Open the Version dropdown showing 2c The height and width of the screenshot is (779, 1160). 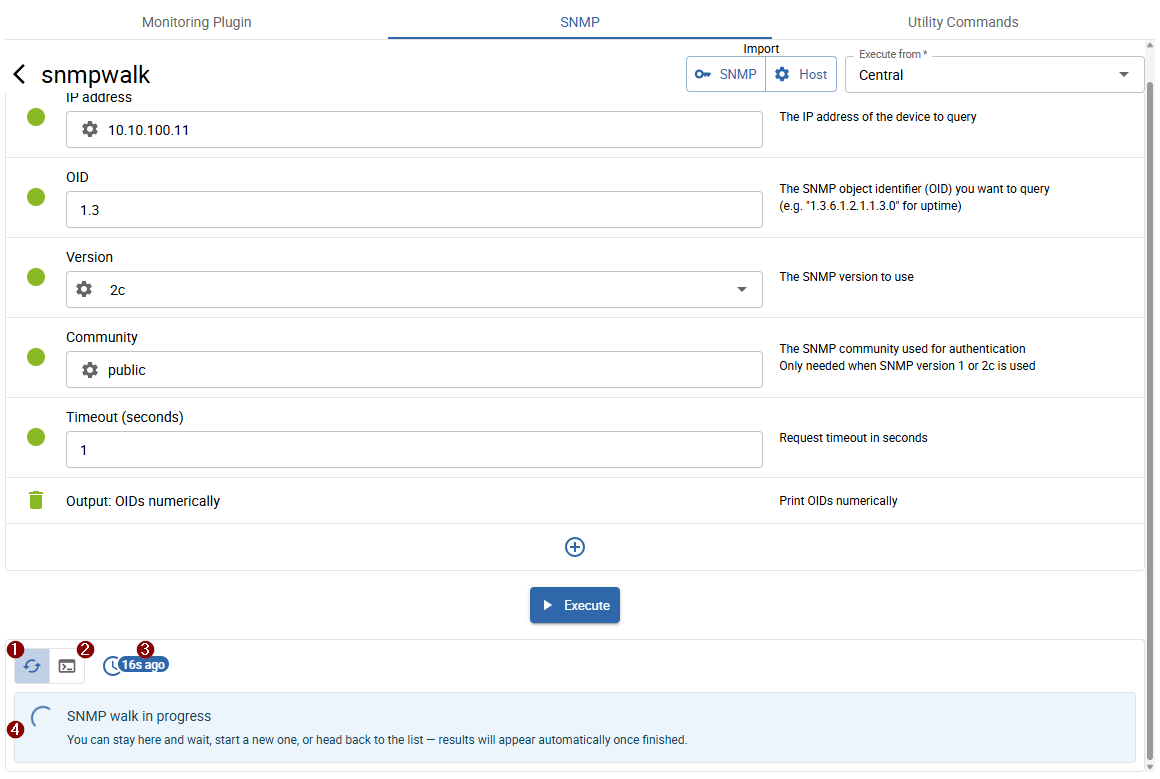point(741,290)
